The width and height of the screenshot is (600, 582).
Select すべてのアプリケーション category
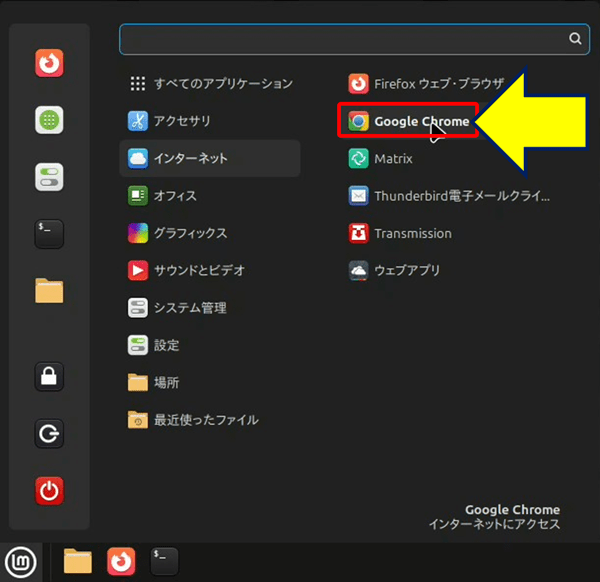pos(210,83)
